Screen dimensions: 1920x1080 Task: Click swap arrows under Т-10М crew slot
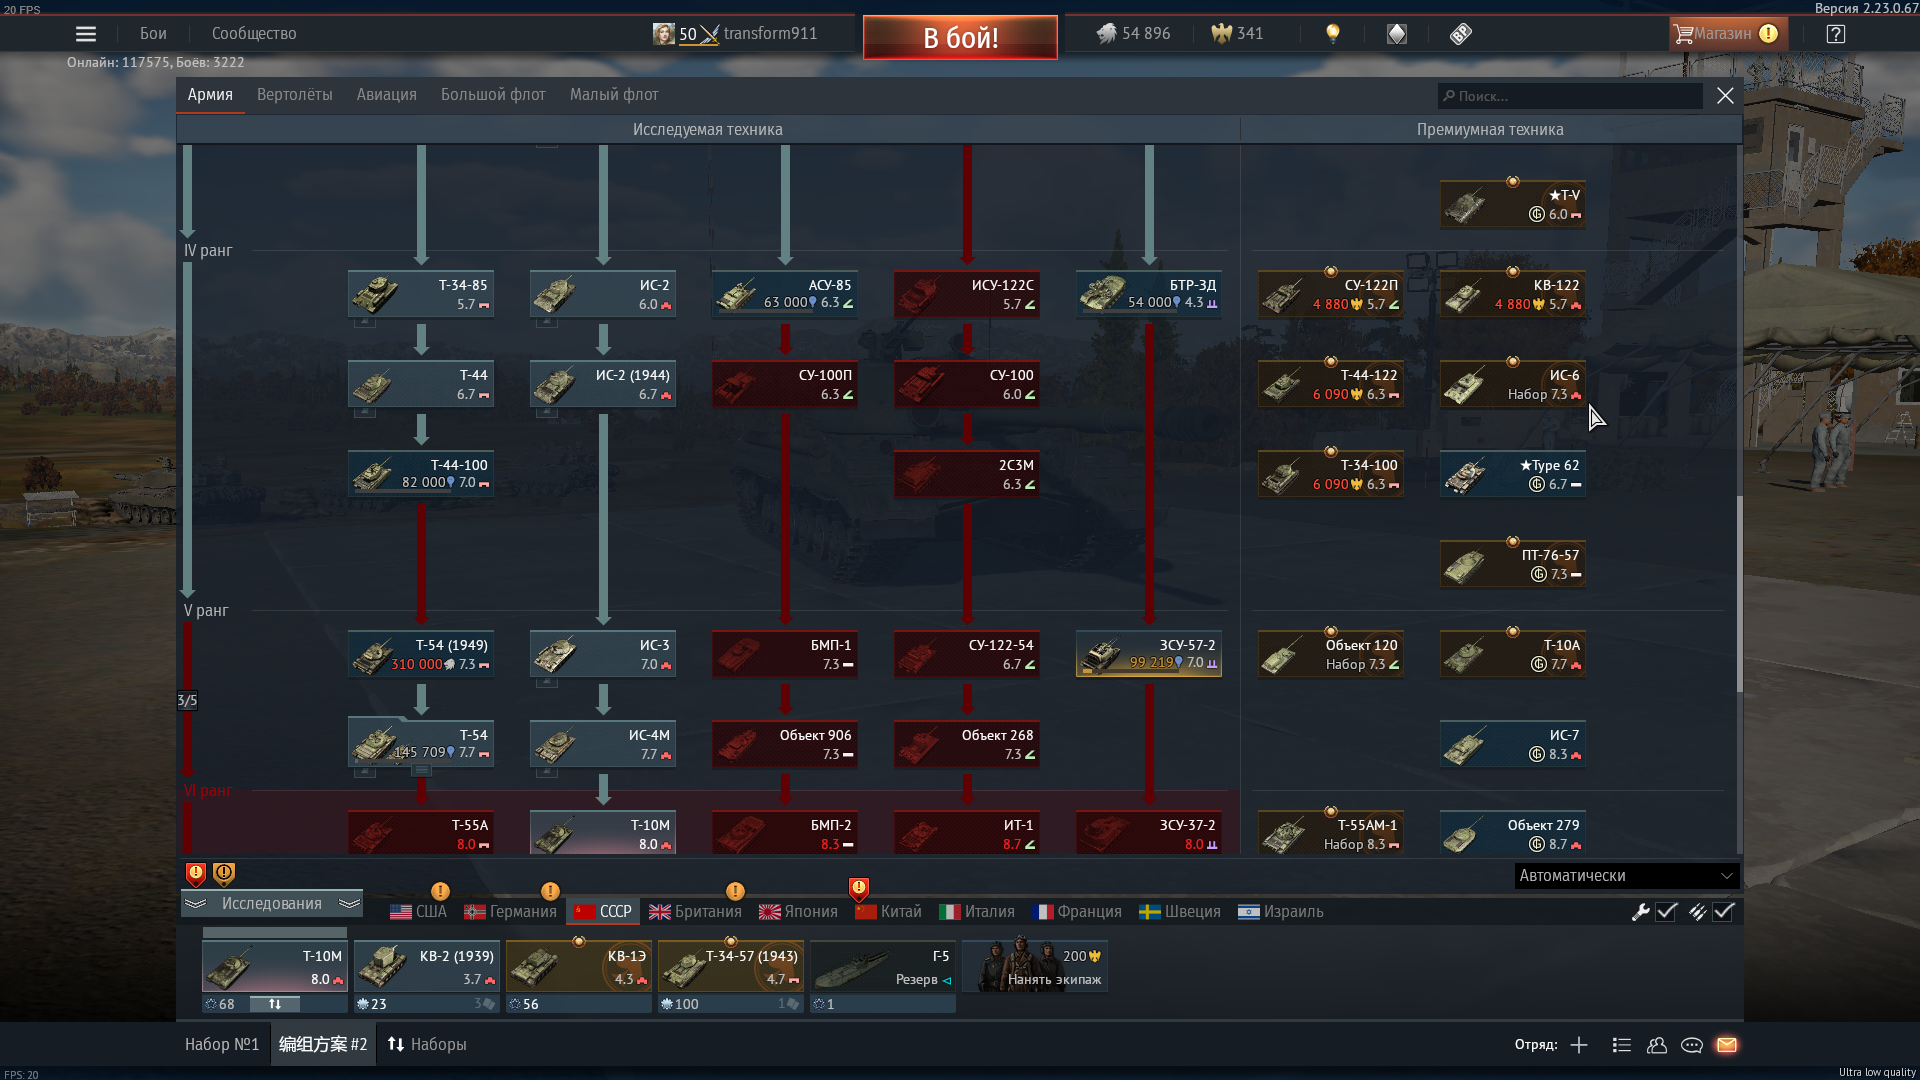275,1004
